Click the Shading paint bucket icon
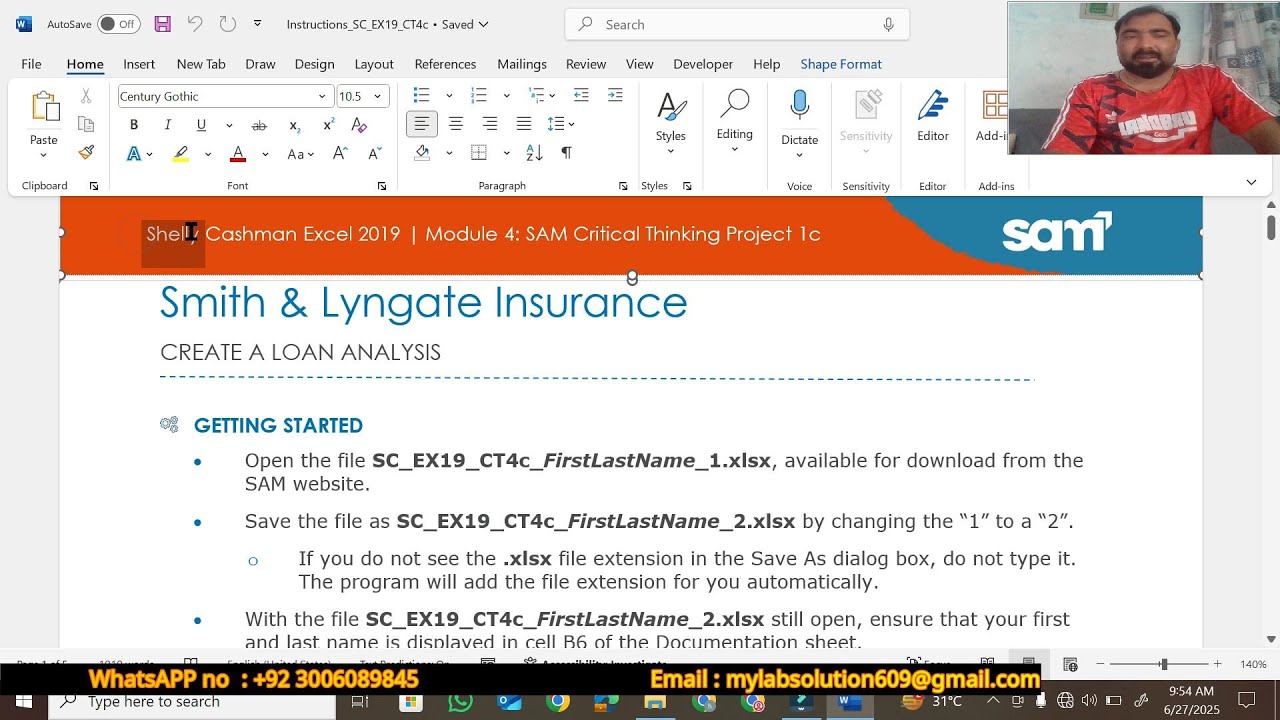 [422, 153]
